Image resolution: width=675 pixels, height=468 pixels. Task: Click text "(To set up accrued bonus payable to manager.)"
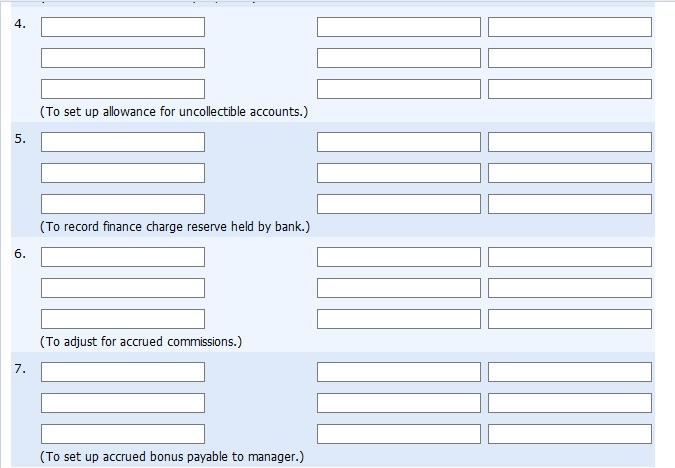172,457
